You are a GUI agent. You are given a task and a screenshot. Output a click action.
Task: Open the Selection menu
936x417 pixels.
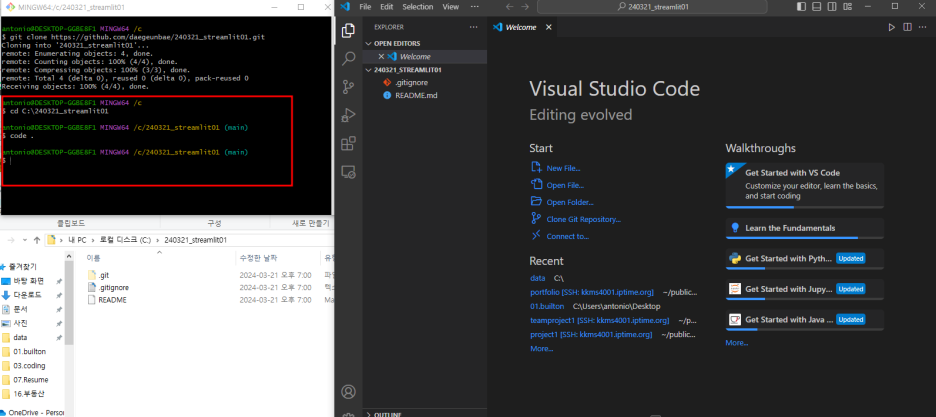[417, 7]
